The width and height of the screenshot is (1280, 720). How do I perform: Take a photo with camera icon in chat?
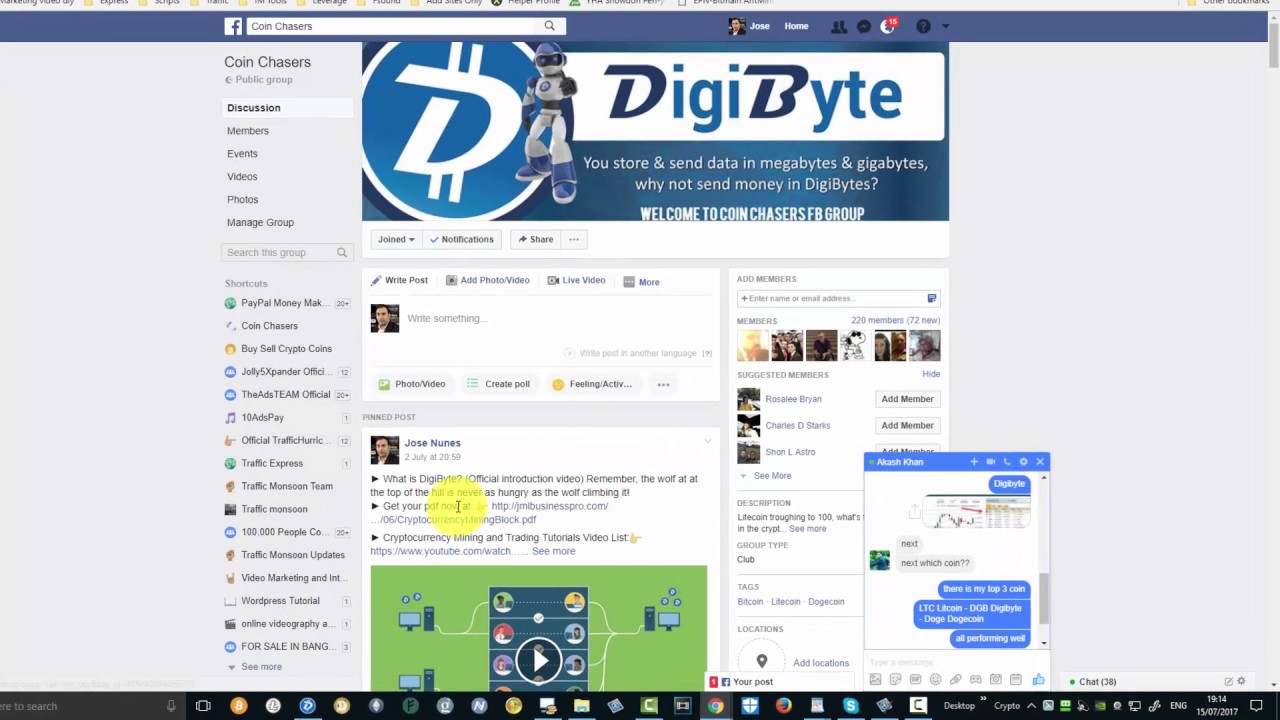(996, 680)
